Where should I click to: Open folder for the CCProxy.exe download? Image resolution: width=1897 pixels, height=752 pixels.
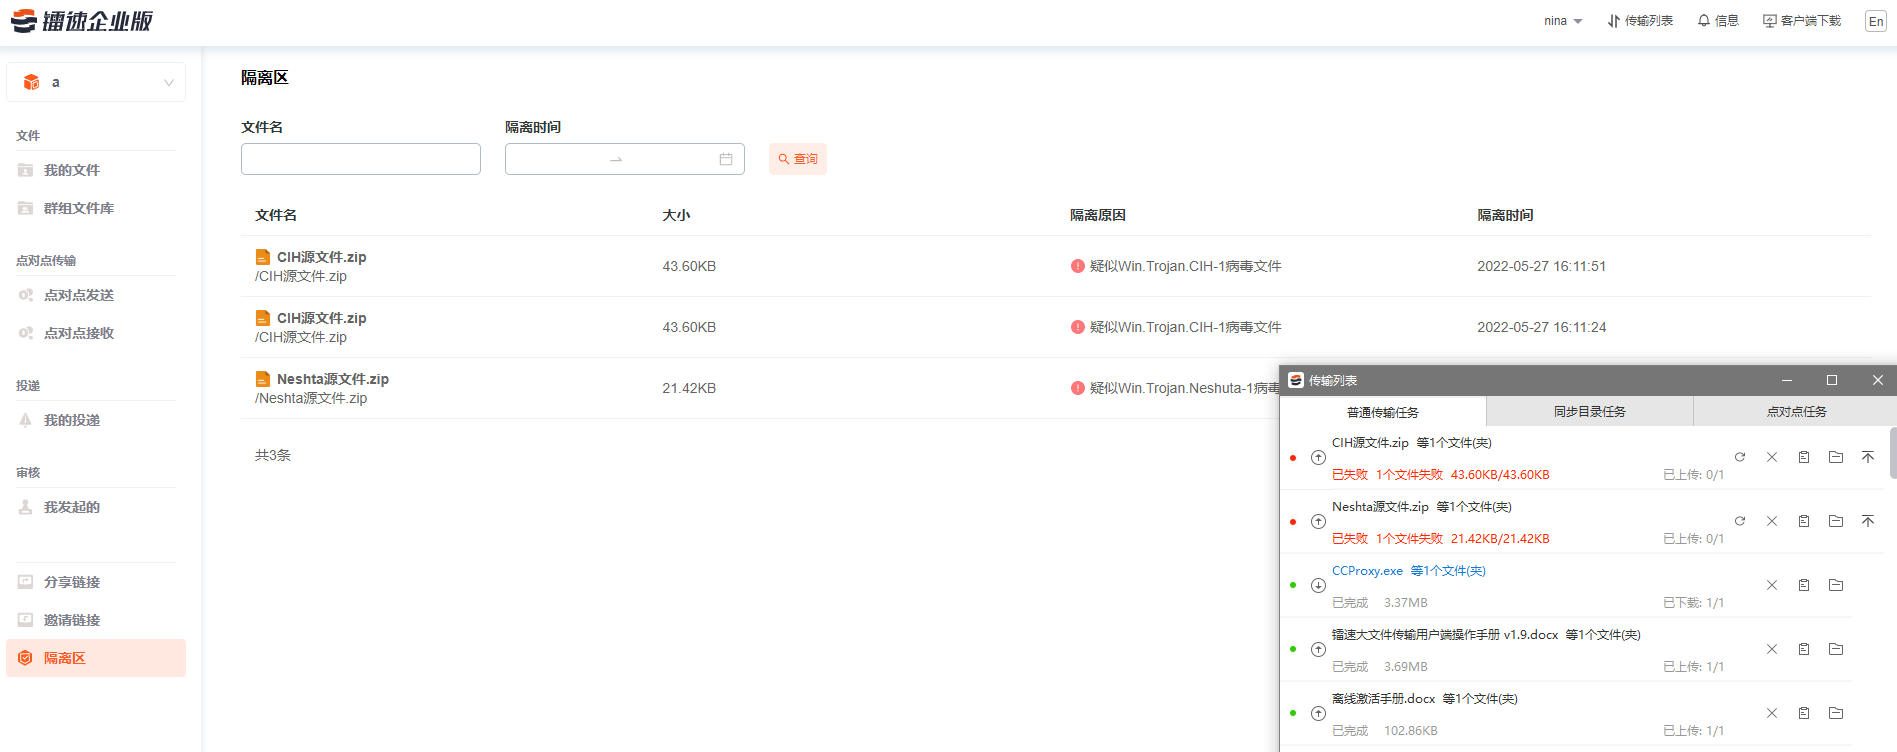pyautogui.click(x=1836, y=585)
